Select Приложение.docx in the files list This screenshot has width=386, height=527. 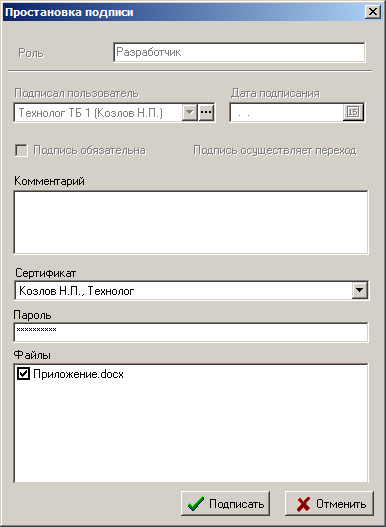(x=78, y=374)
